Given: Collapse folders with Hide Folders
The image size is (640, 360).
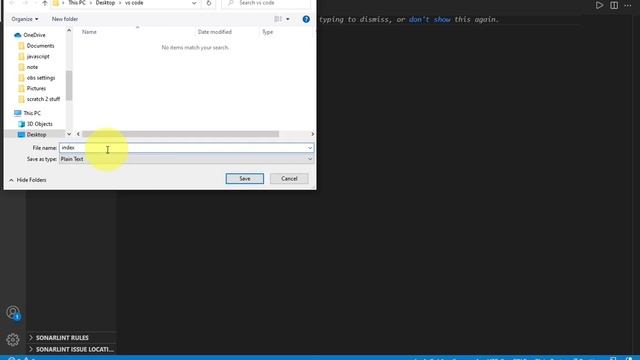Looking at the screenshot, I should 28,180.
